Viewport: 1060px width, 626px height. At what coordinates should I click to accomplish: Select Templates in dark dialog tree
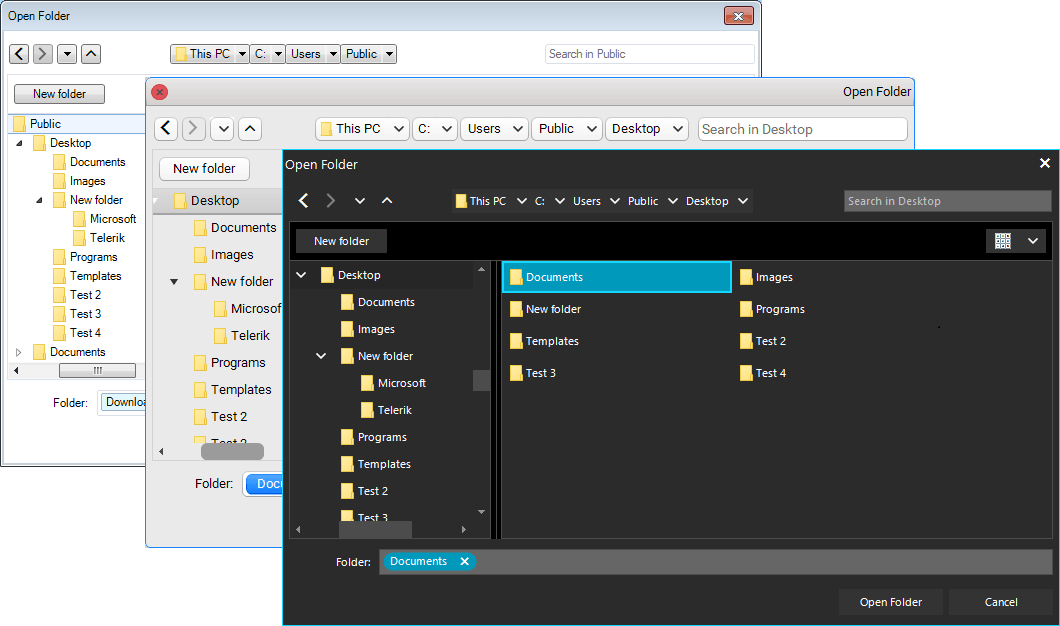pyautogui.click(x=376, y=464)
